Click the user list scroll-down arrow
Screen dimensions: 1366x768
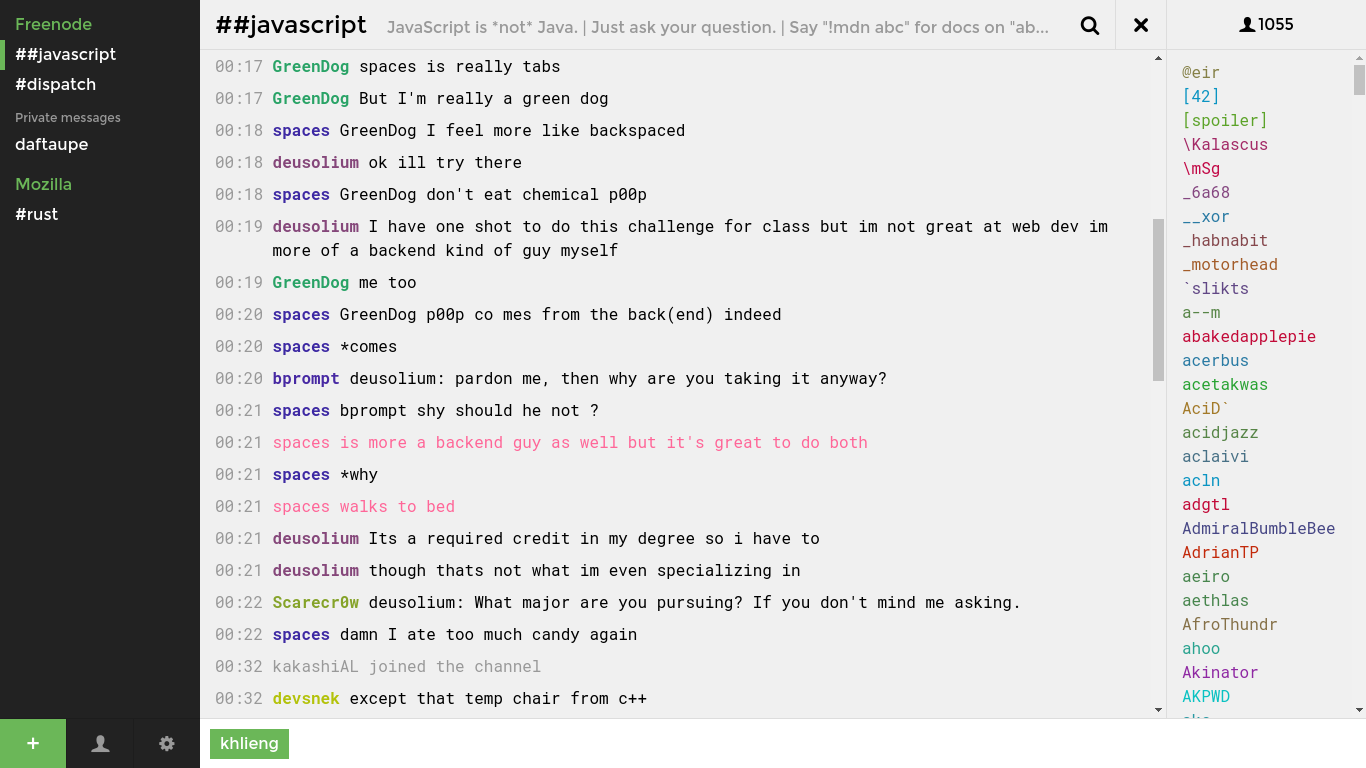tap(1359, 710)
